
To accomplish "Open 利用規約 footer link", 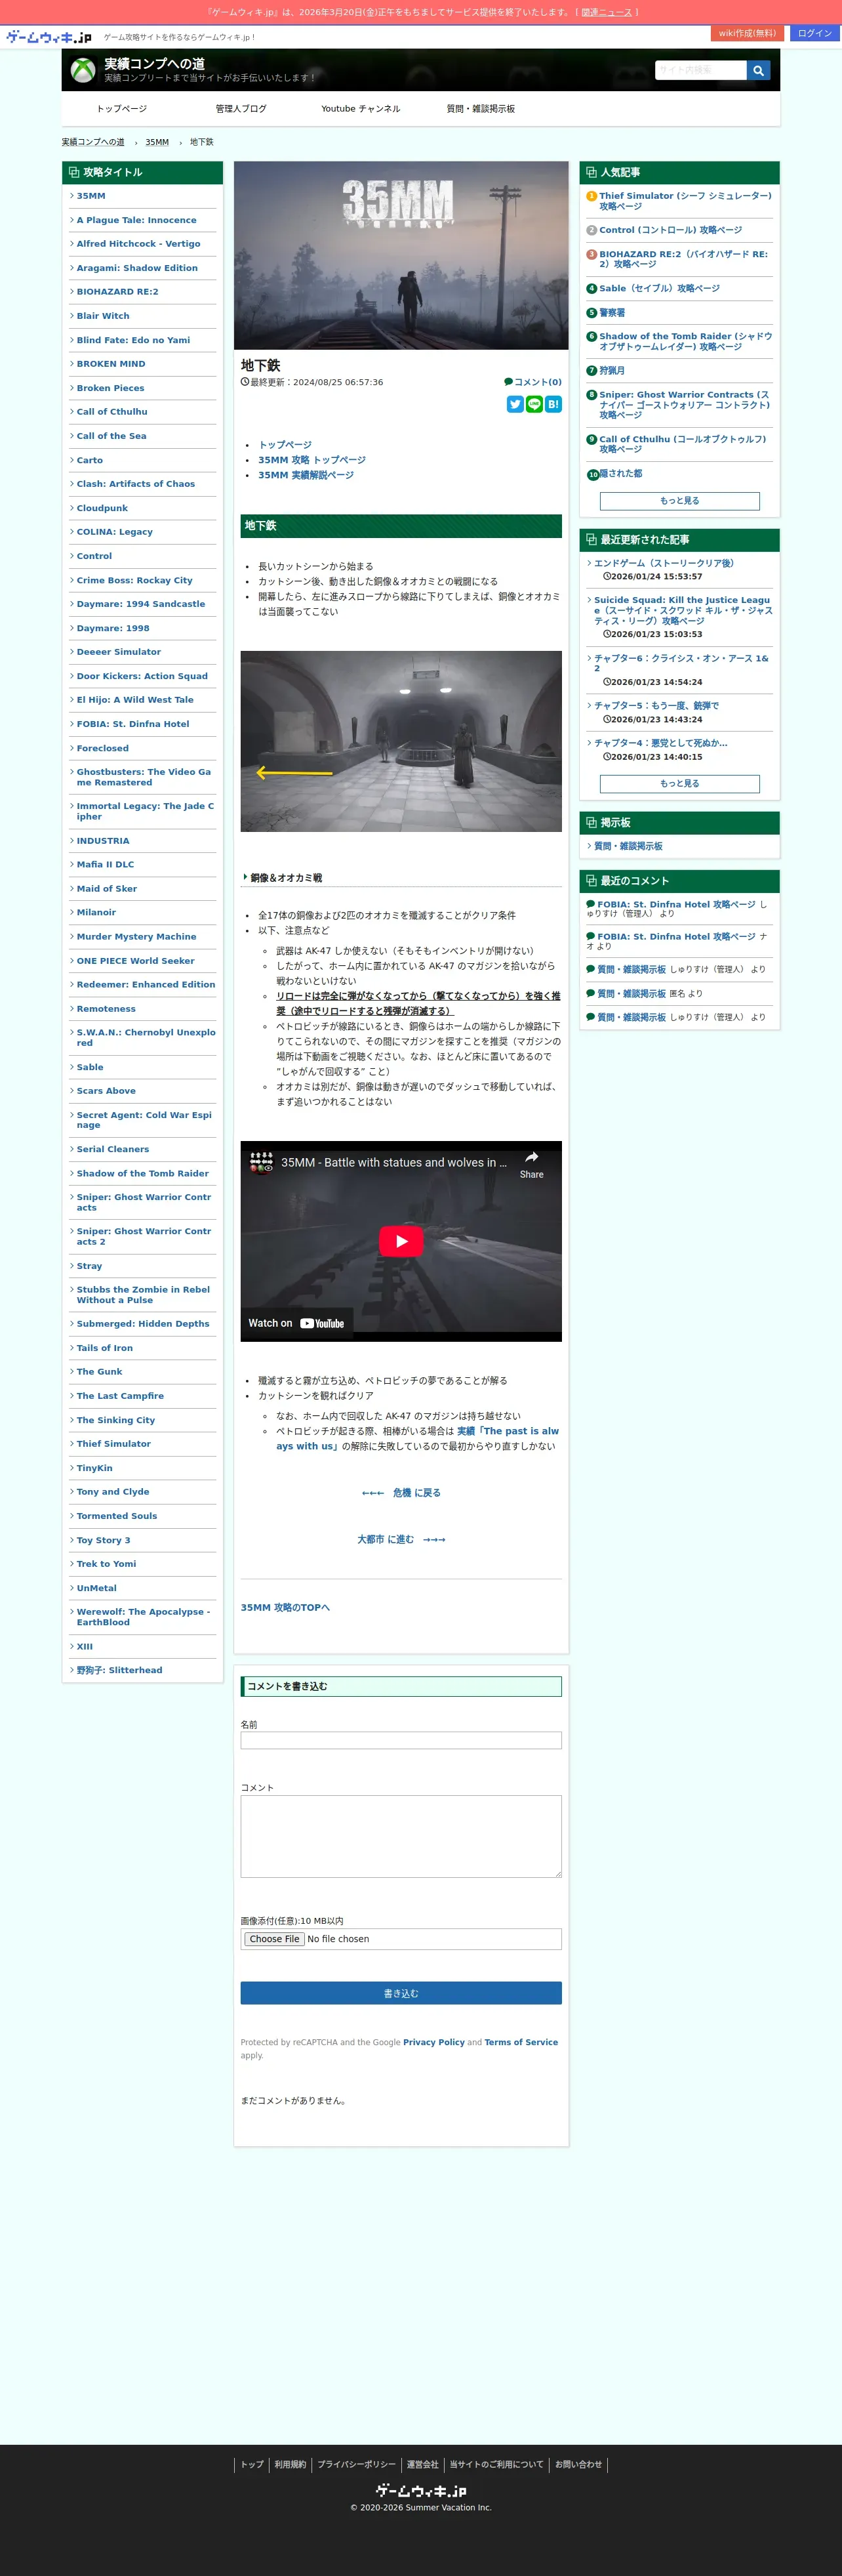I will tap(290, 2464).
